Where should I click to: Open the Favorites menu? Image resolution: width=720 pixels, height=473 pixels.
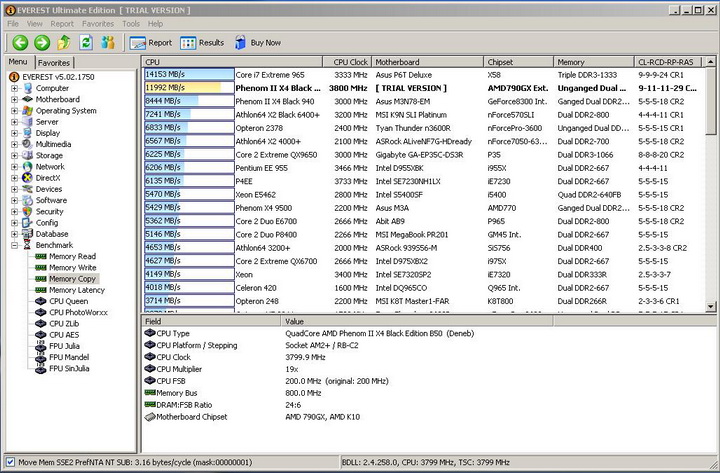(98, 24)
